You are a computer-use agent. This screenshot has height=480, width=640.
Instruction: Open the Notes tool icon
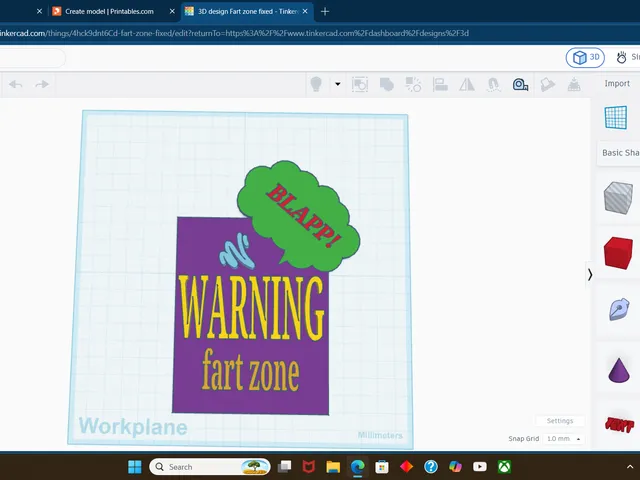(x=547, y=84)
